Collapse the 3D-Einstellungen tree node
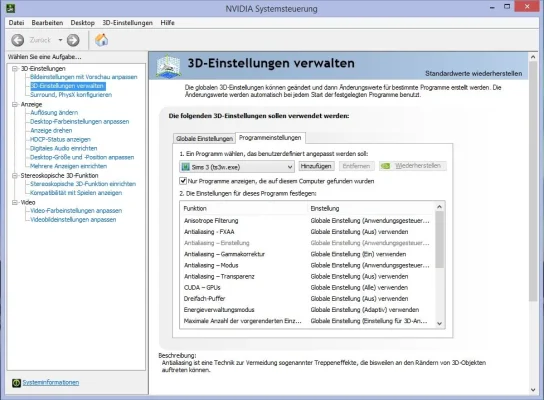Image resolution: width=544 pixels, height=400 pixels. pos(15,69)
